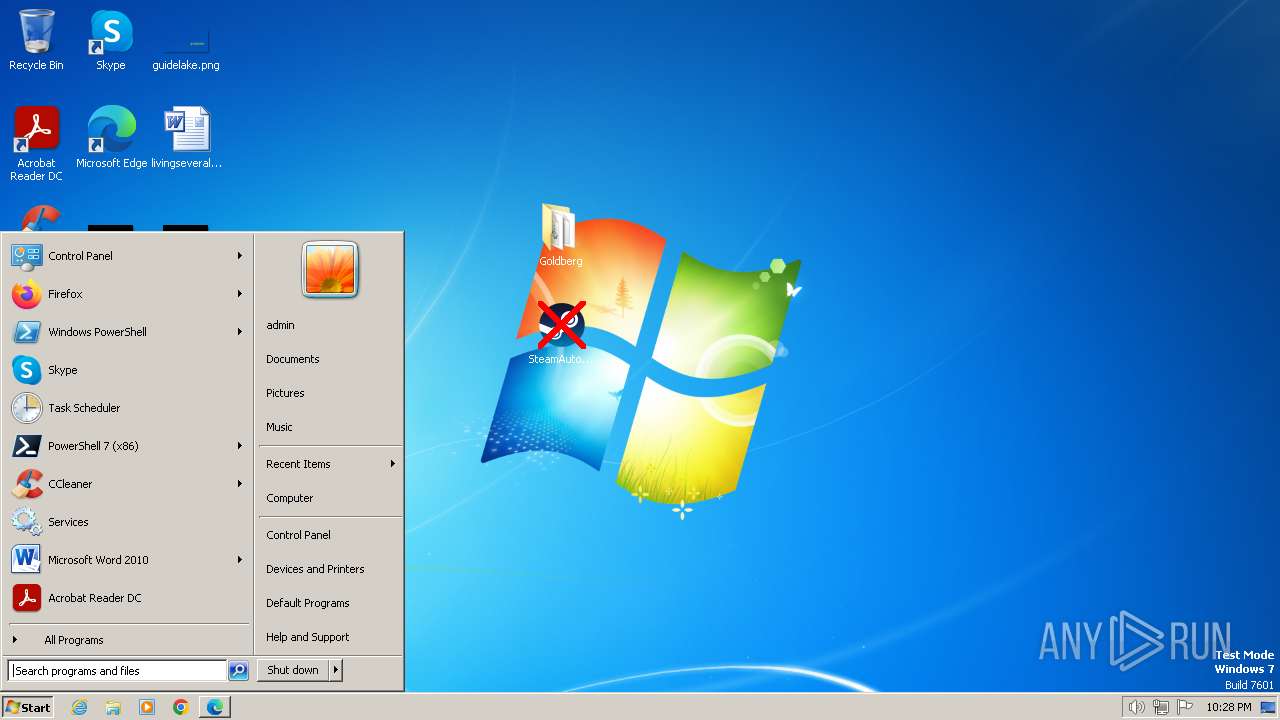The image size is (1280, 720).
Task: Expand the Recent Items submenu arrow
Action: (x=393, y=464)
